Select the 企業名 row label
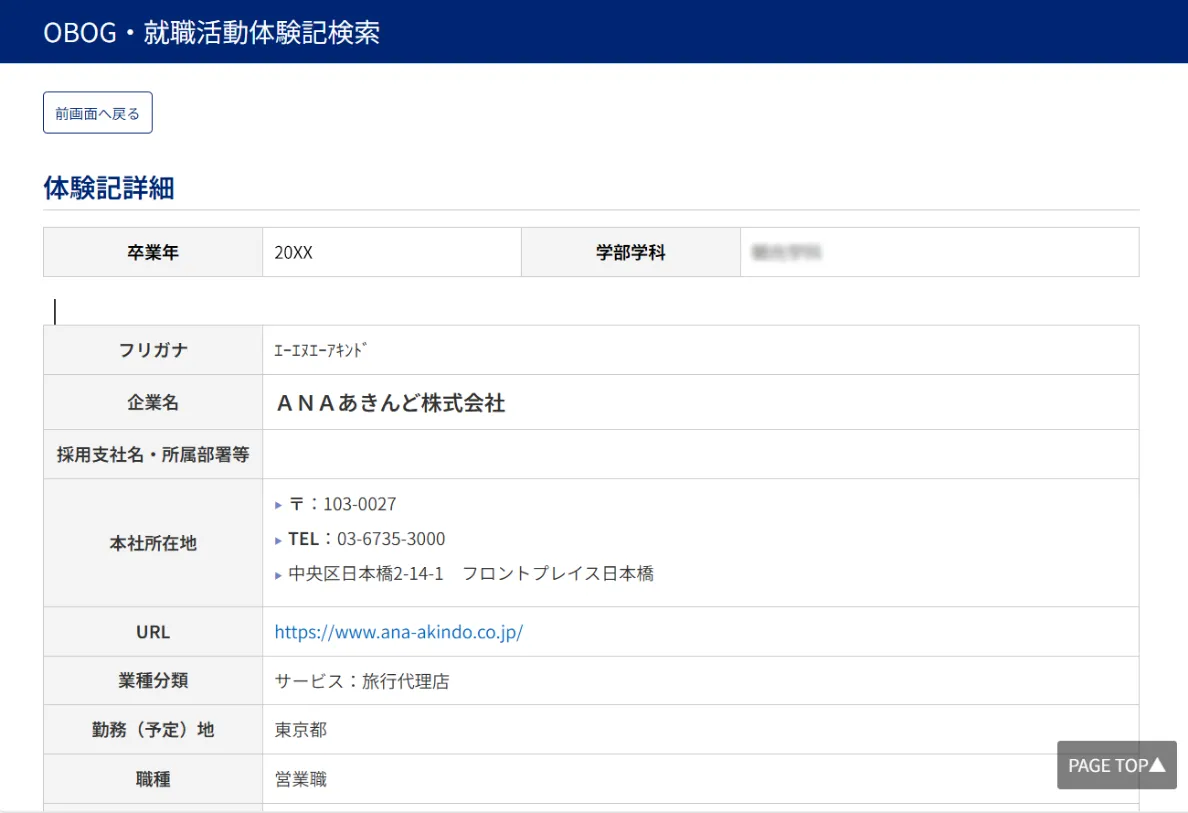This screenshot has height=813, width=1188. pos(152,402)
